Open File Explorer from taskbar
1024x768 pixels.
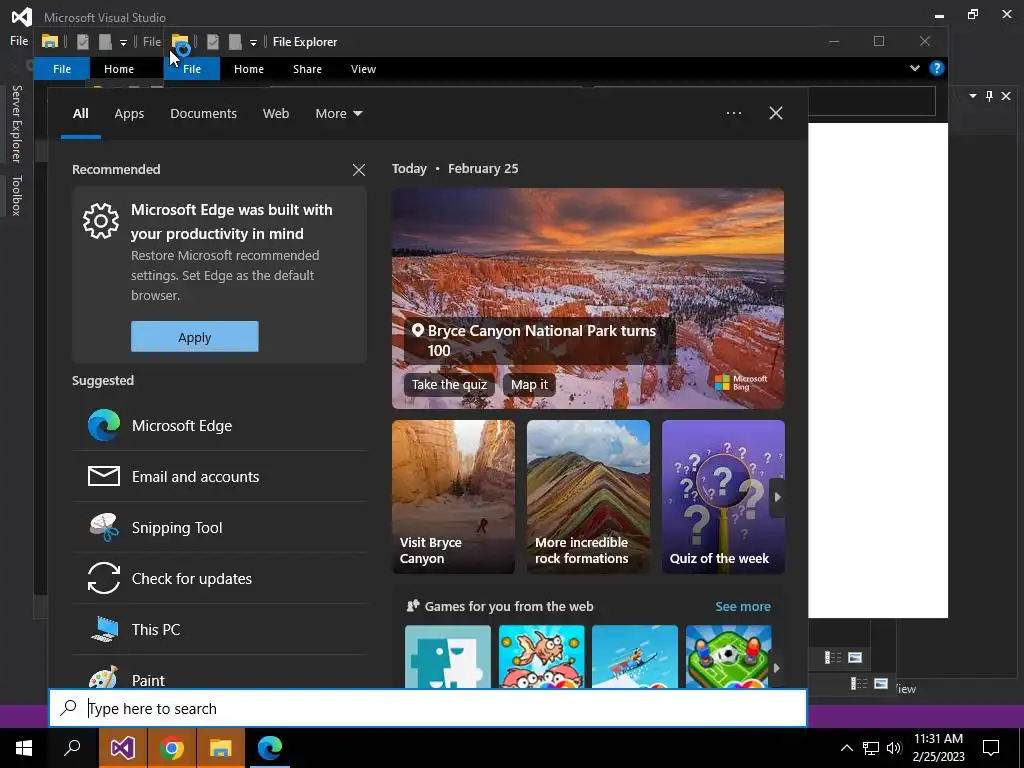pyautogui.click(x=221, y=748)
